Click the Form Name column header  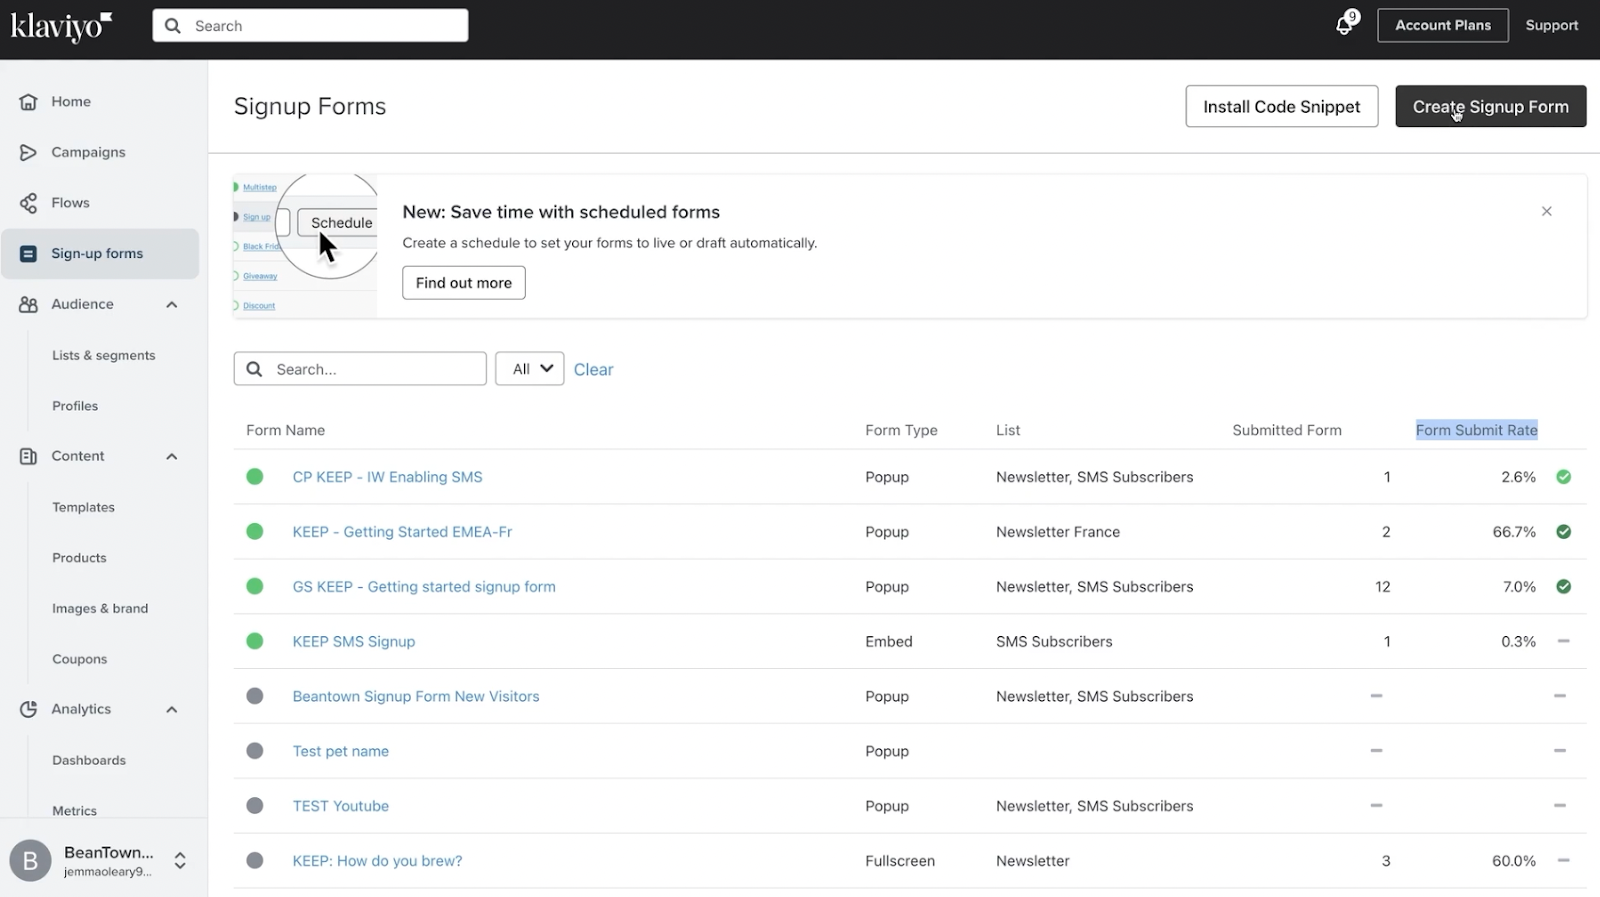pyautogui.click(x=286, y=430)
